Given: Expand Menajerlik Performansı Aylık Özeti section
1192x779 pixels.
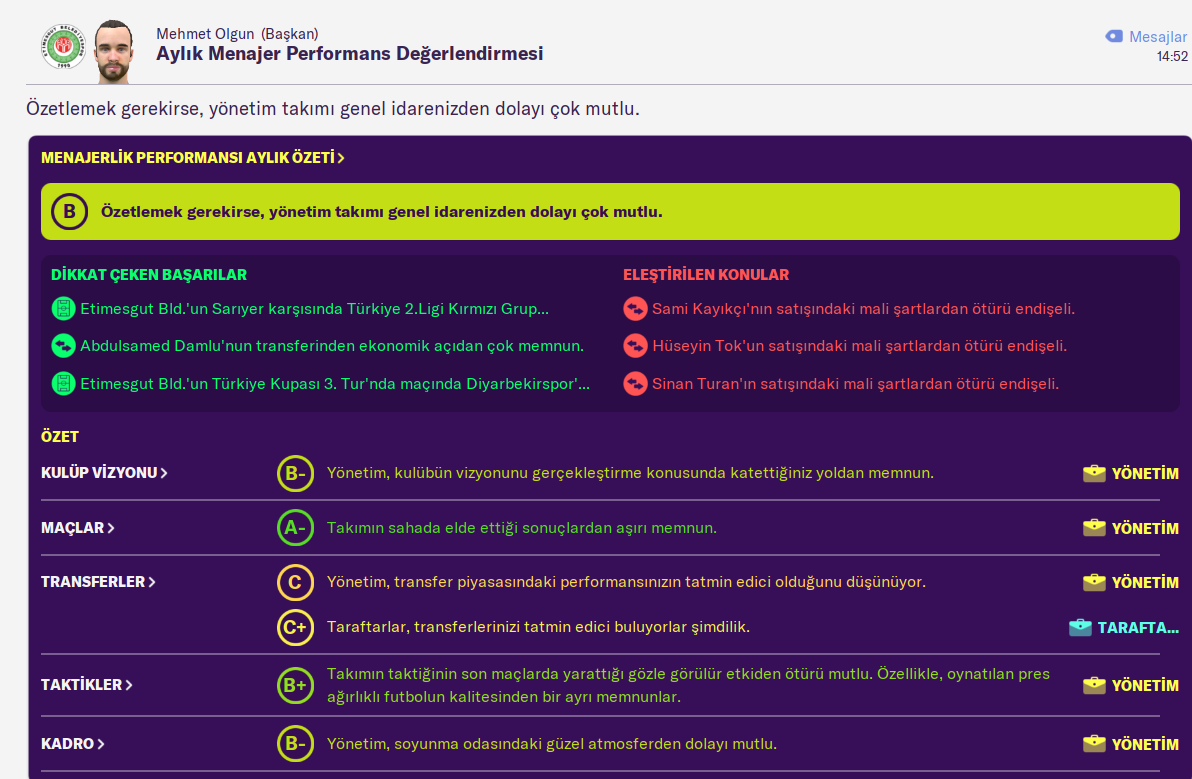Looking at the screenshot, I should point(192,158).
